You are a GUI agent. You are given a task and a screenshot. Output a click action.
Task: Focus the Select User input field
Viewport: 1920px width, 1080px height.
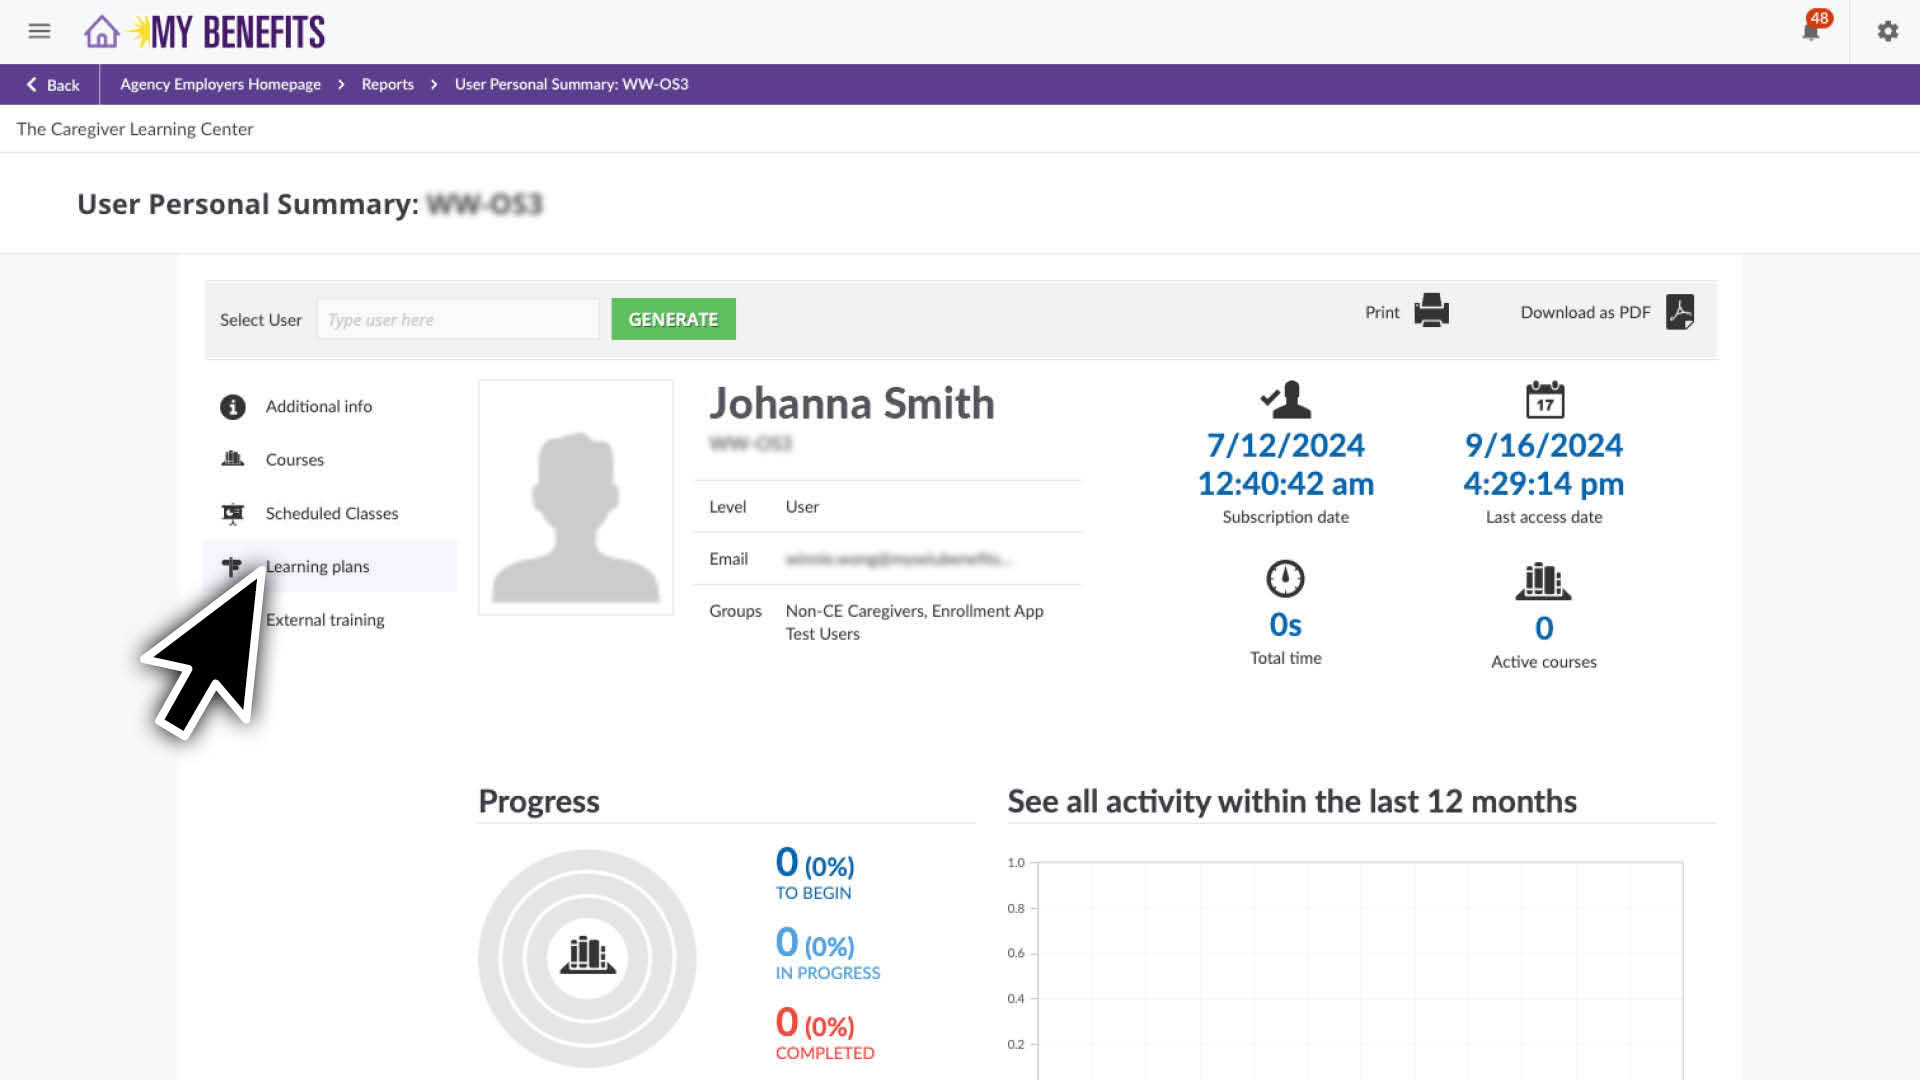click(458, 320)
